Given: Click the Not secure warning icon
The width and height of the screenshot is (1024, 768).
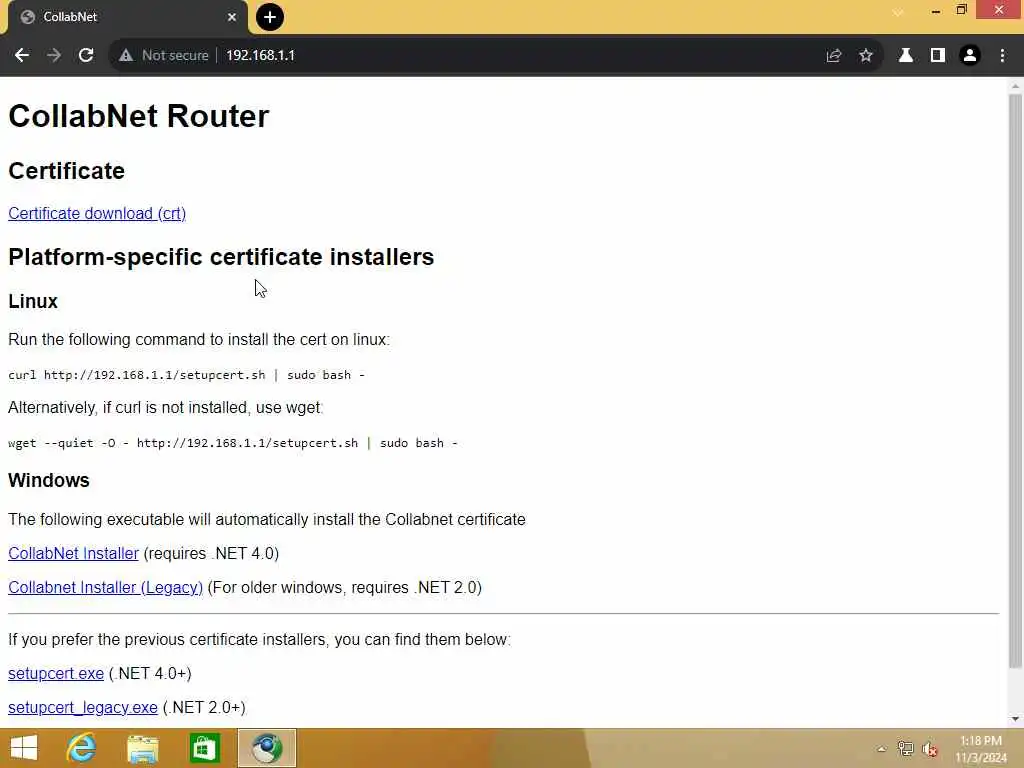Looking at the screenshot, I should pos(126,56).
